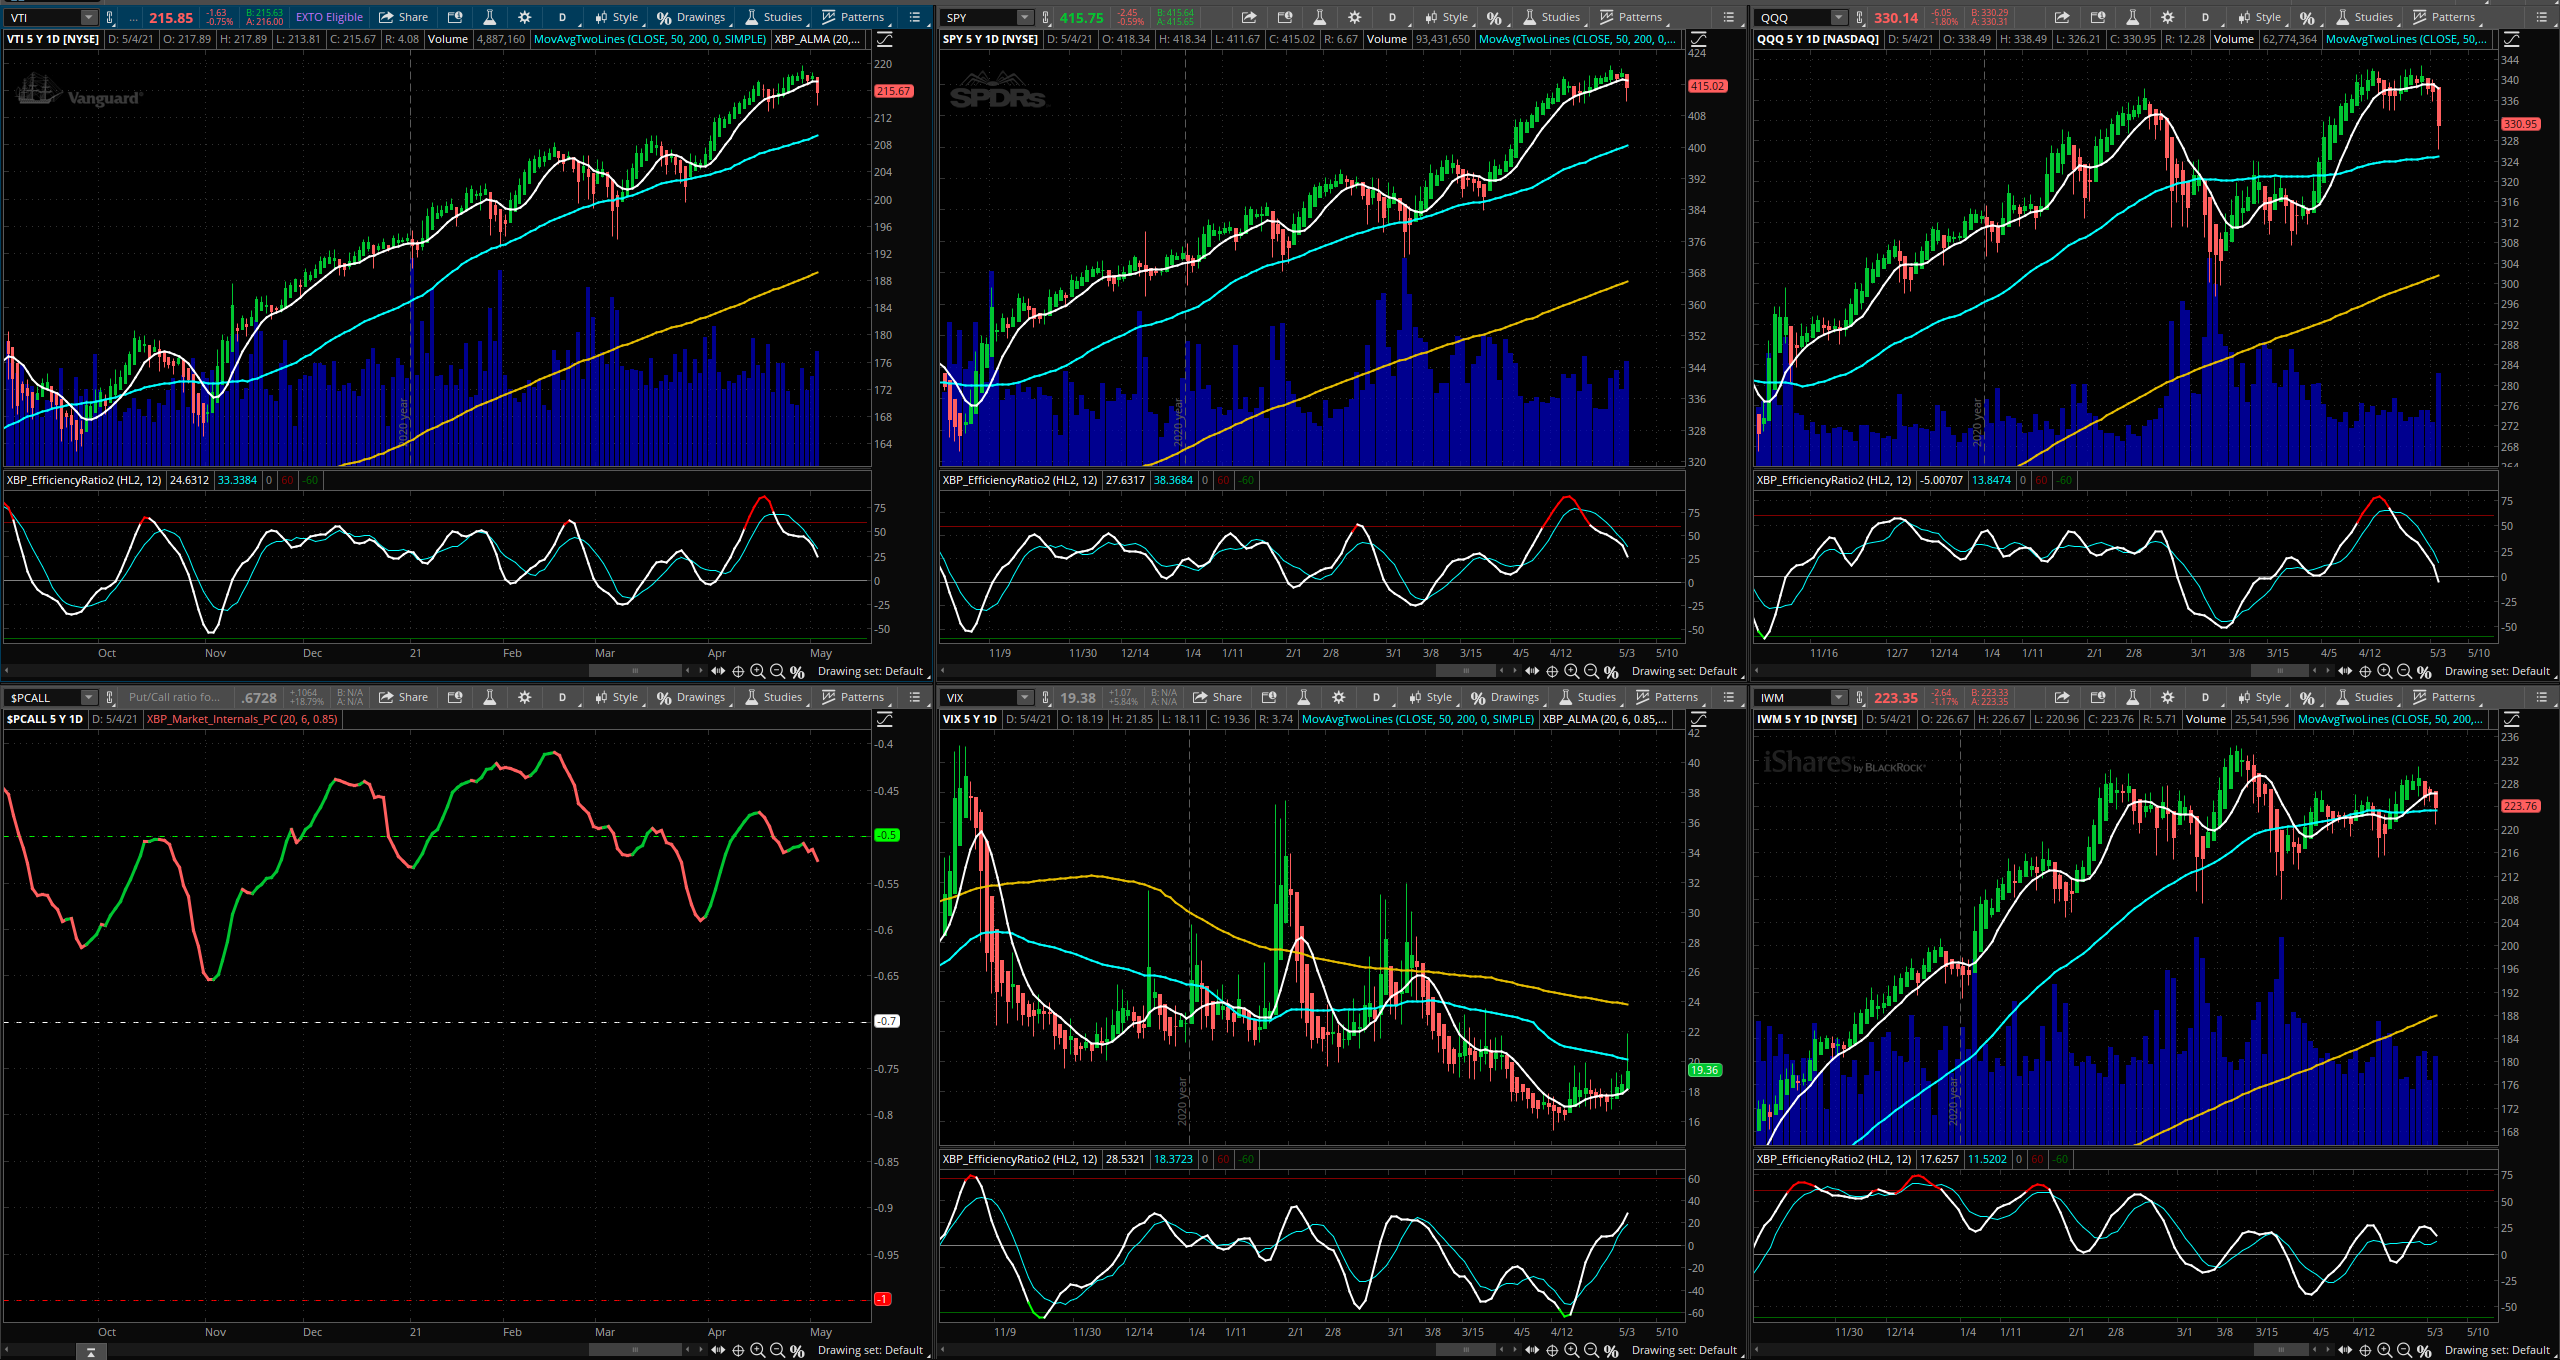Toggle the symbol link clip beside VTI field

click(x=110, y=17)
